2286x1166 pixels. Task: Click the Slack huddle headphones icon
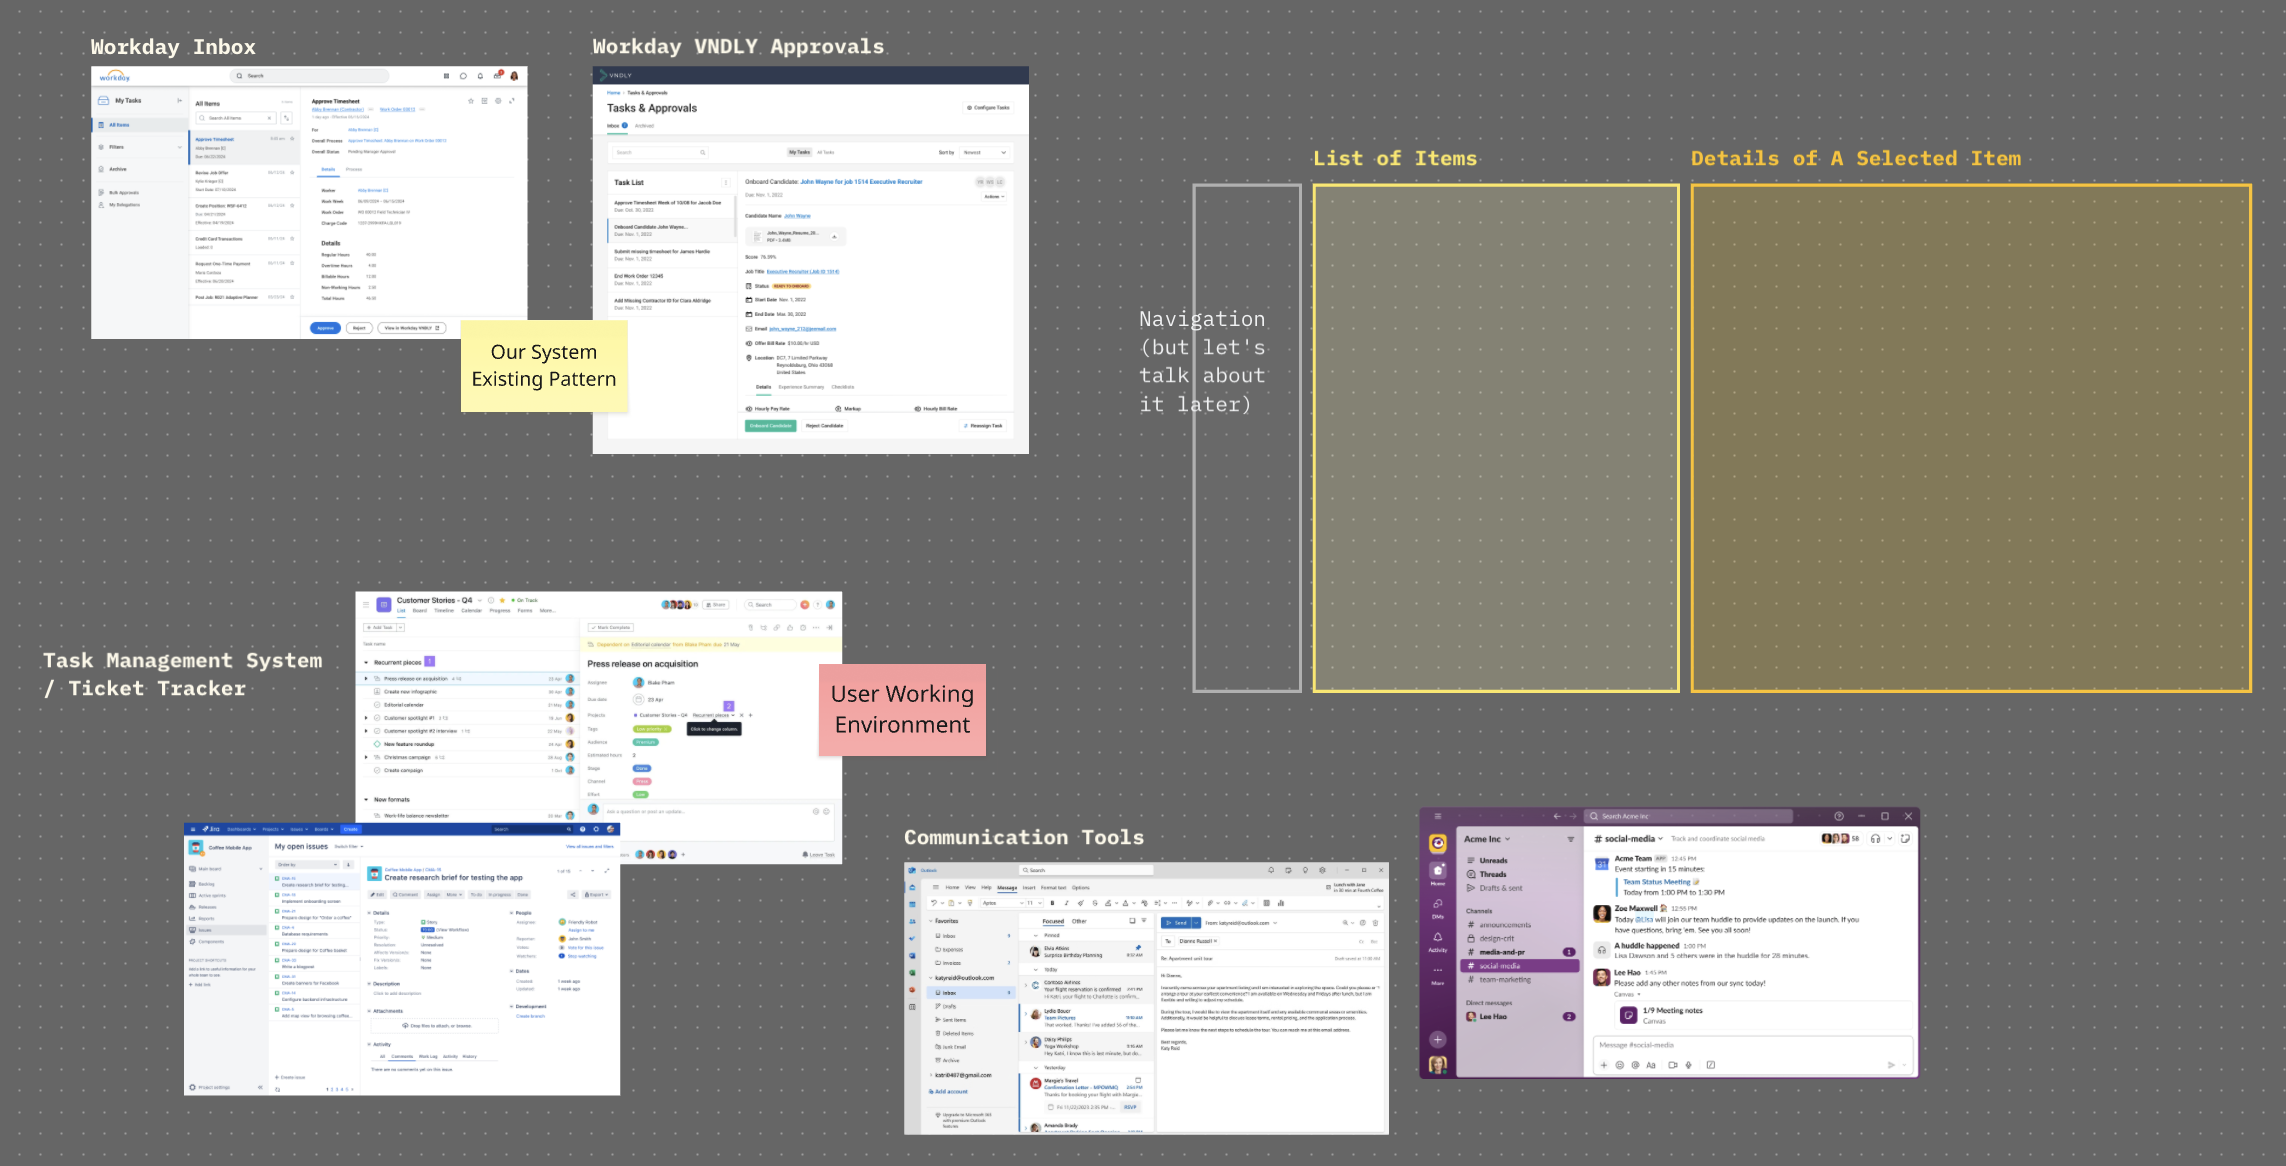1875,839
